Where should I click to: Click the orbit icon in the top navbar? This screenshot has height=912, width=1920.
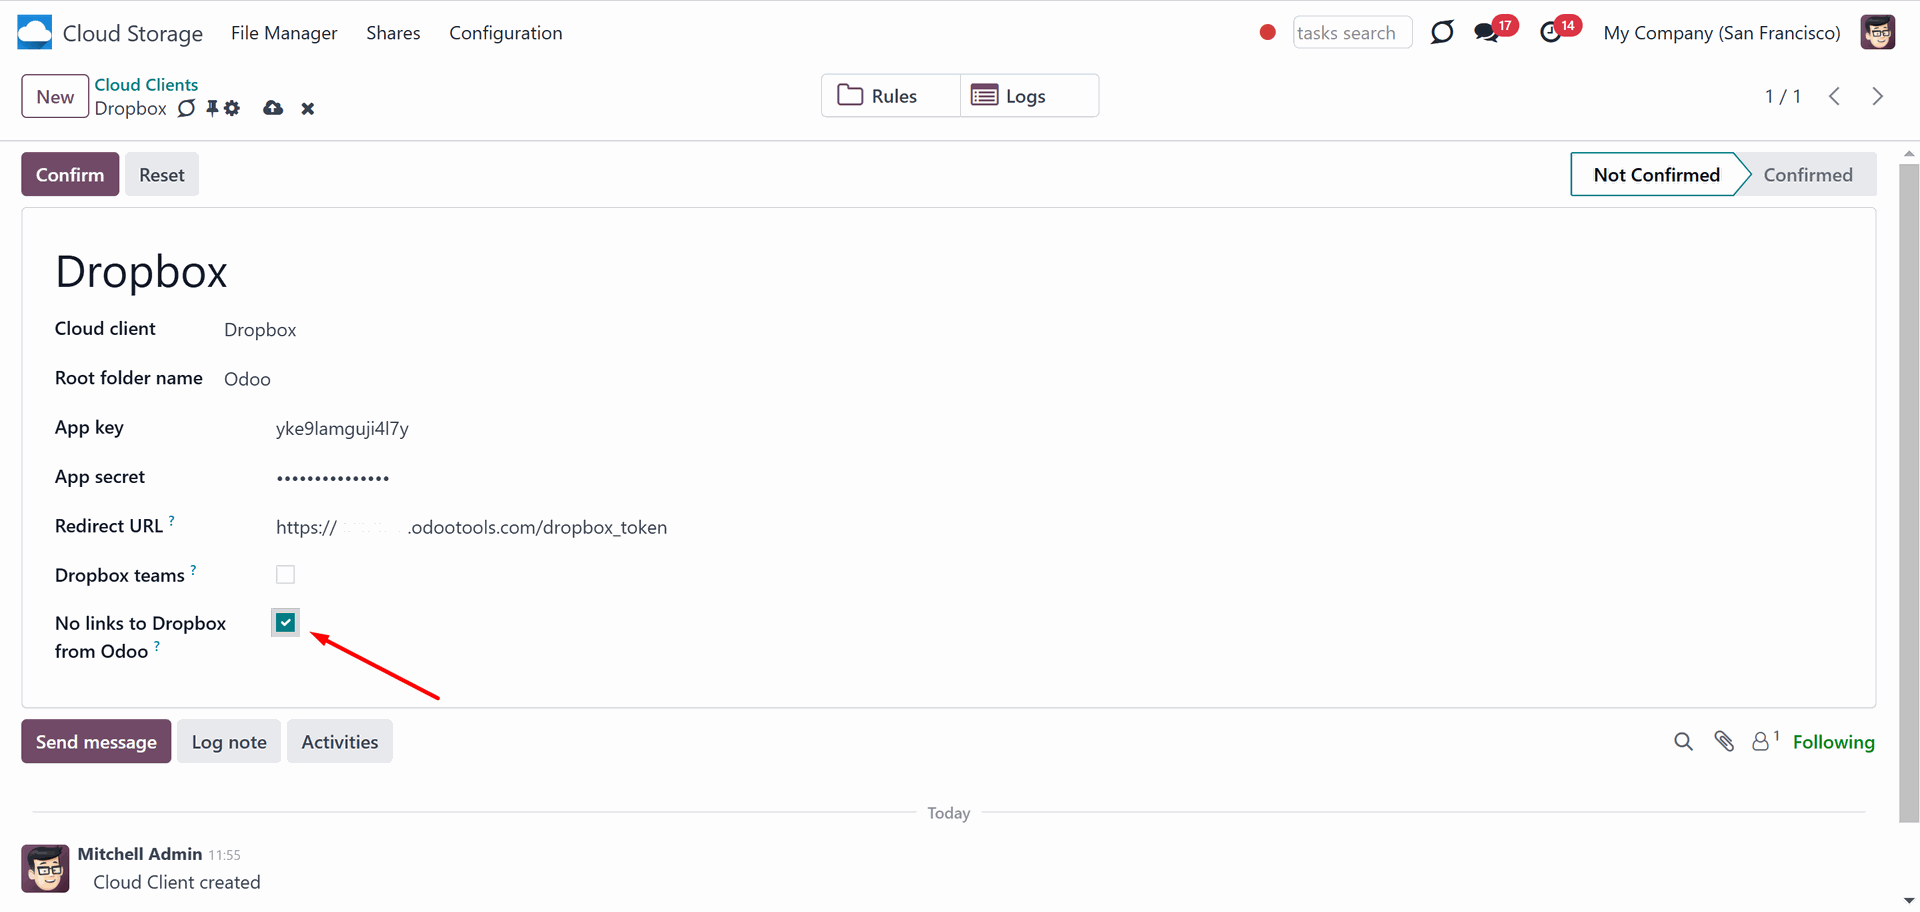[x=1442, y=32]
